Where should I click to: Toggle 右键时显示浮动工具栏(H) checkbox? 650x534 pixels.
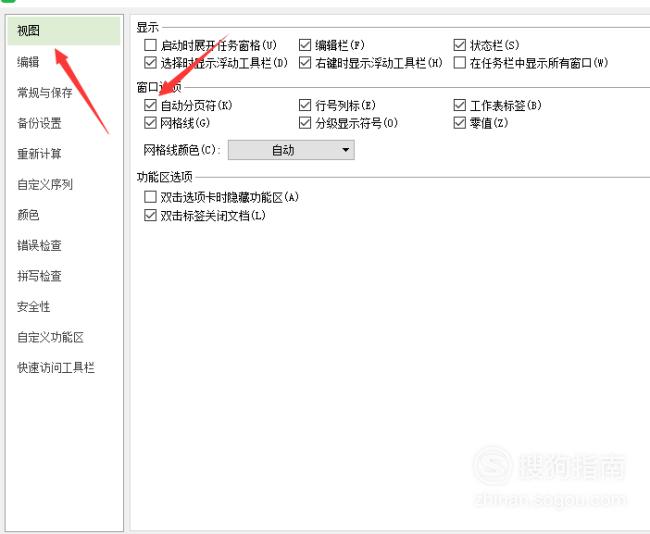(305, 63)
